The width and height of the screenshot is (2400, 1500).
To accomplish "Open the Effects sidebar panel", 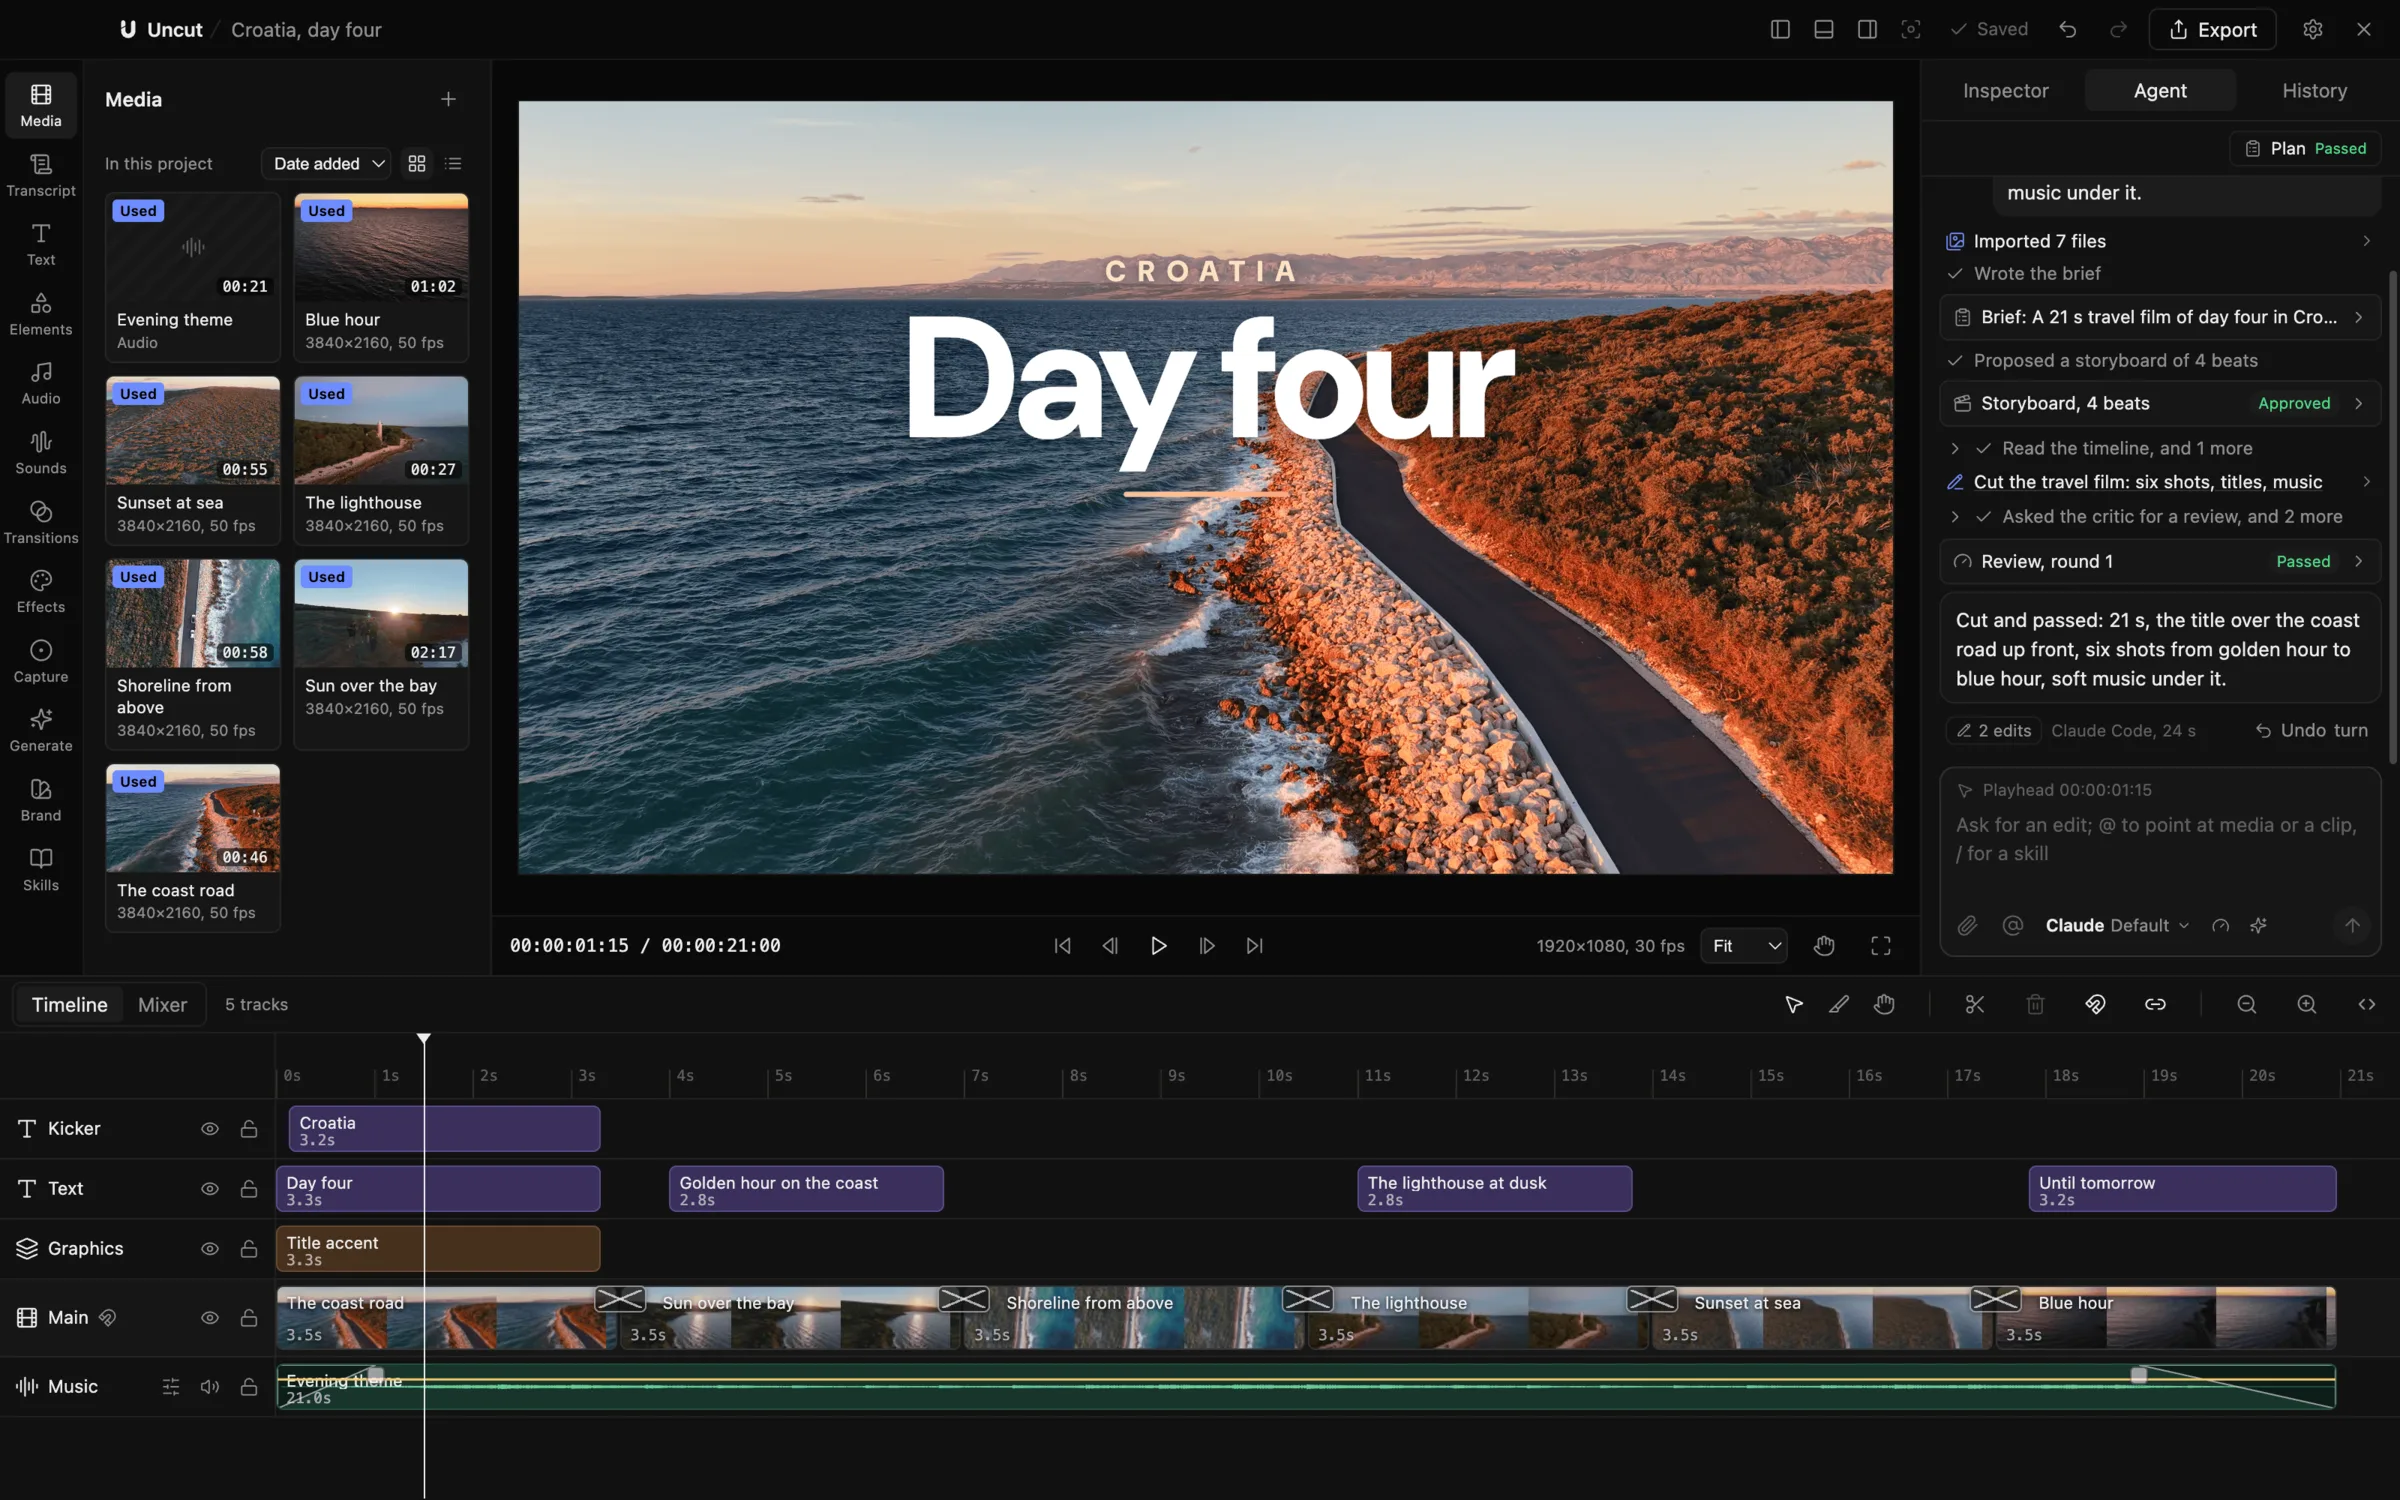I will click(x=41, y=592).
